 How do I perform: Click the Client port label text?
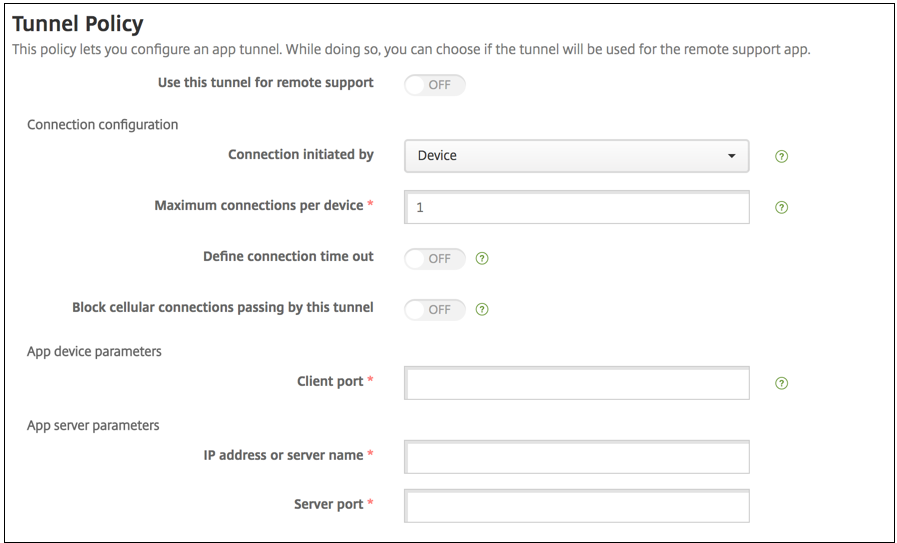tap(330, 381)
